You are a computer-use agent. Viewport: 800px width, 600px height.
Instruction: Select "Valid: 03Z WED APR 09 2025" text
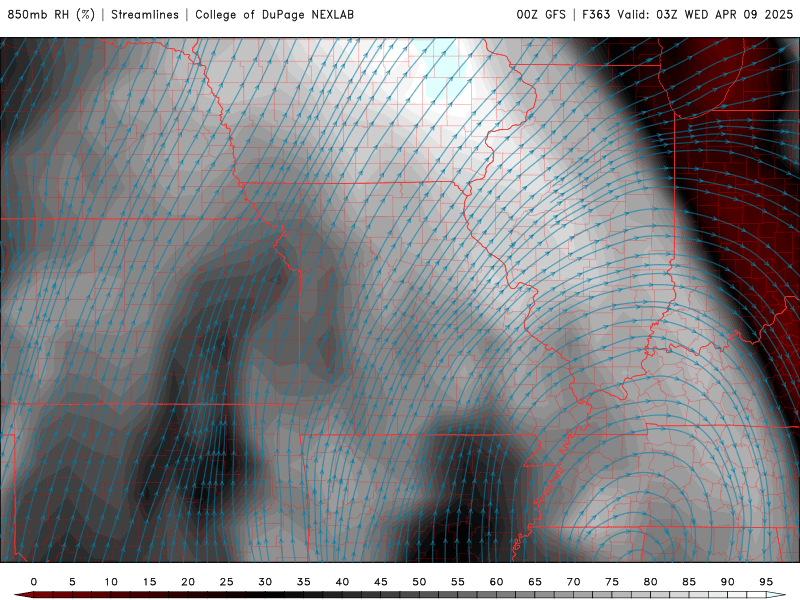coord(705,15)
